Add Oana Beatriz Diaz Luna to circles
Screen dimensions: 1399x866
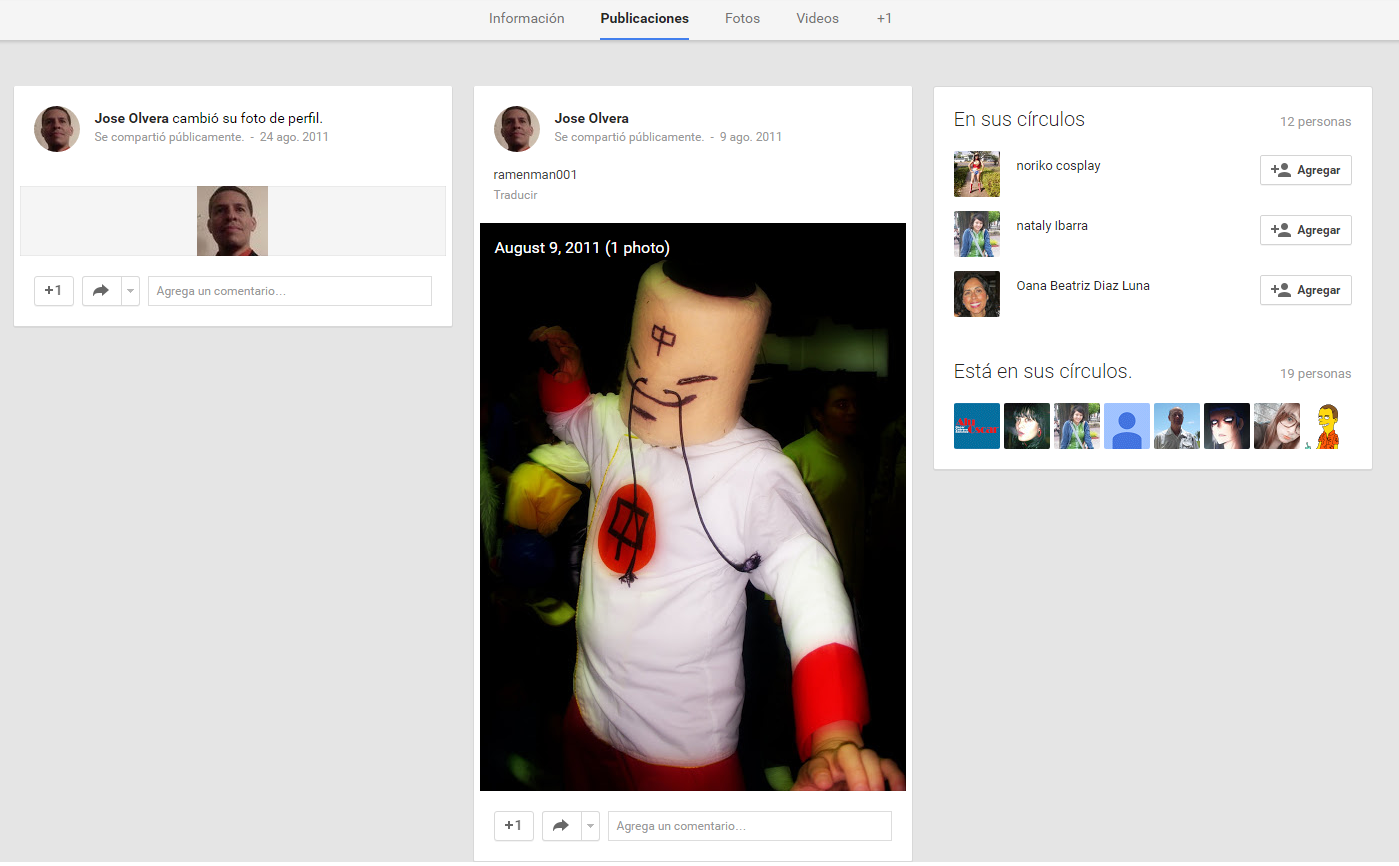click(x=1306, y=290)
